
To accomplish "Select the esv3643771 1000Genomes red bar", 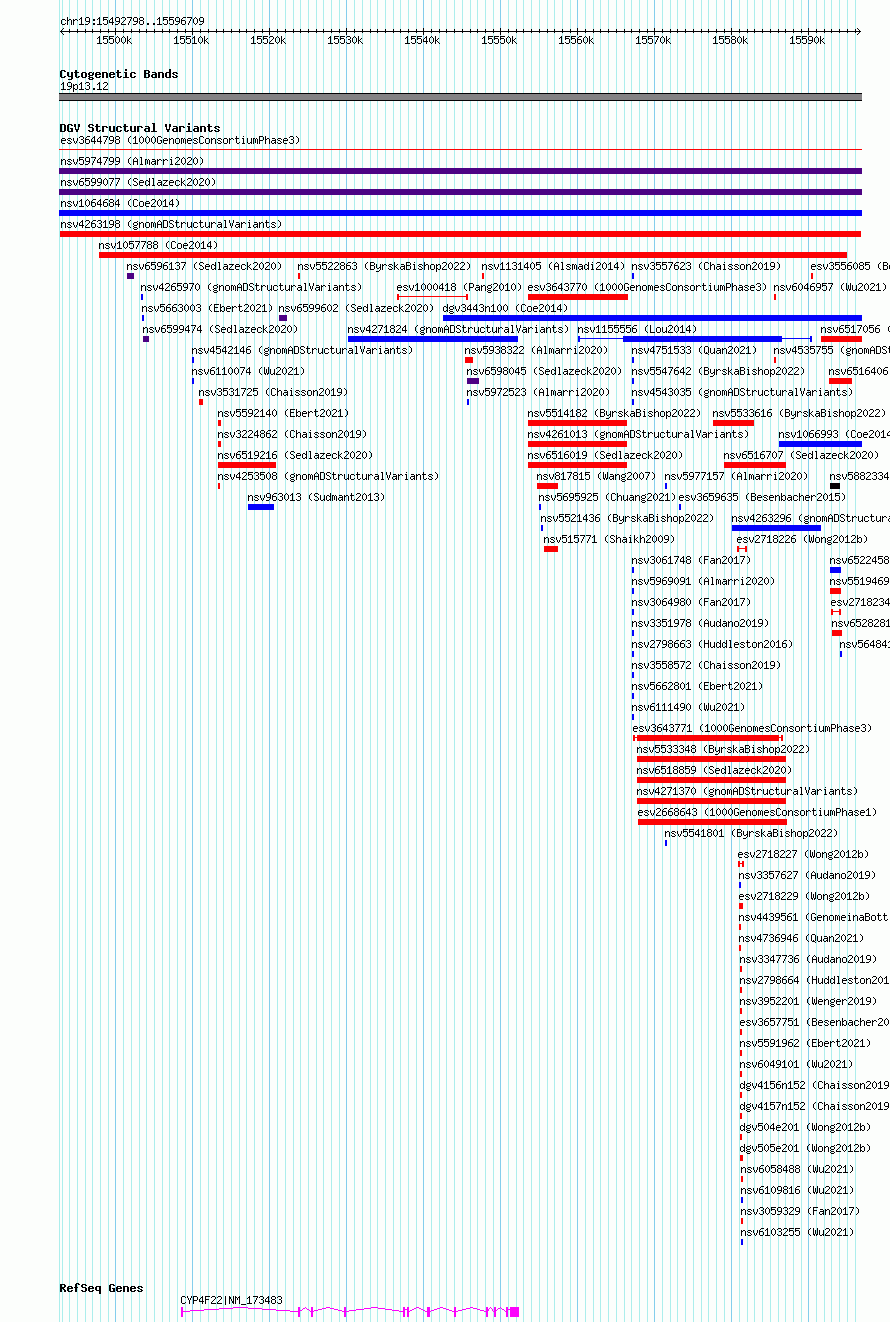I will point(708,738).
